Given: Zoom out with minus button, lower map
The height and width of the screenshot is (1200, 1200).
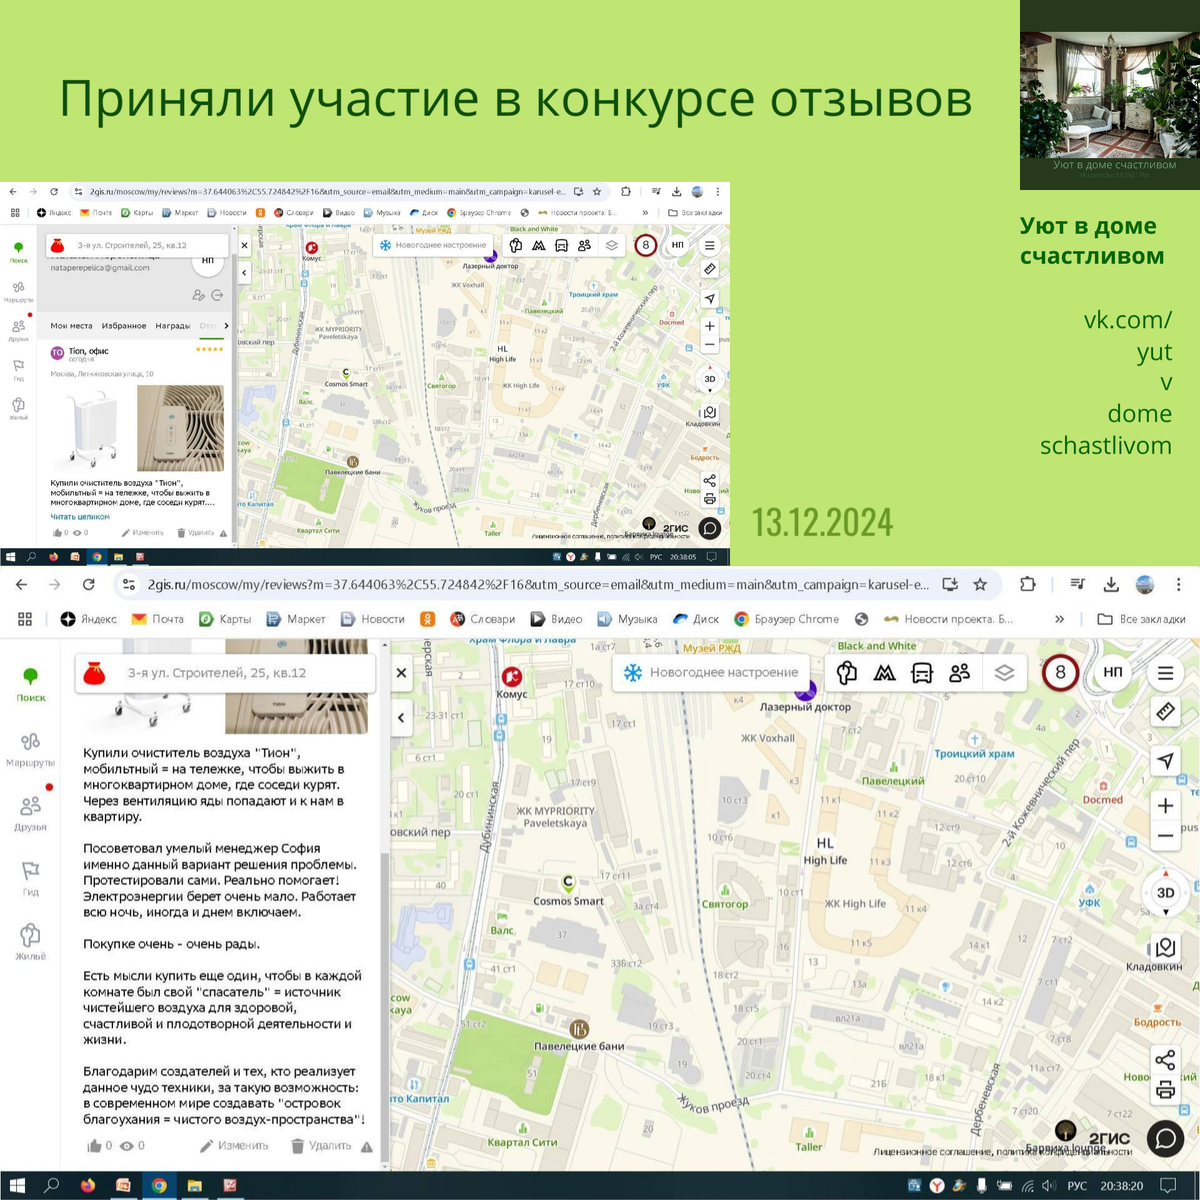Looking at the screenshot, I should point(1165,836).
